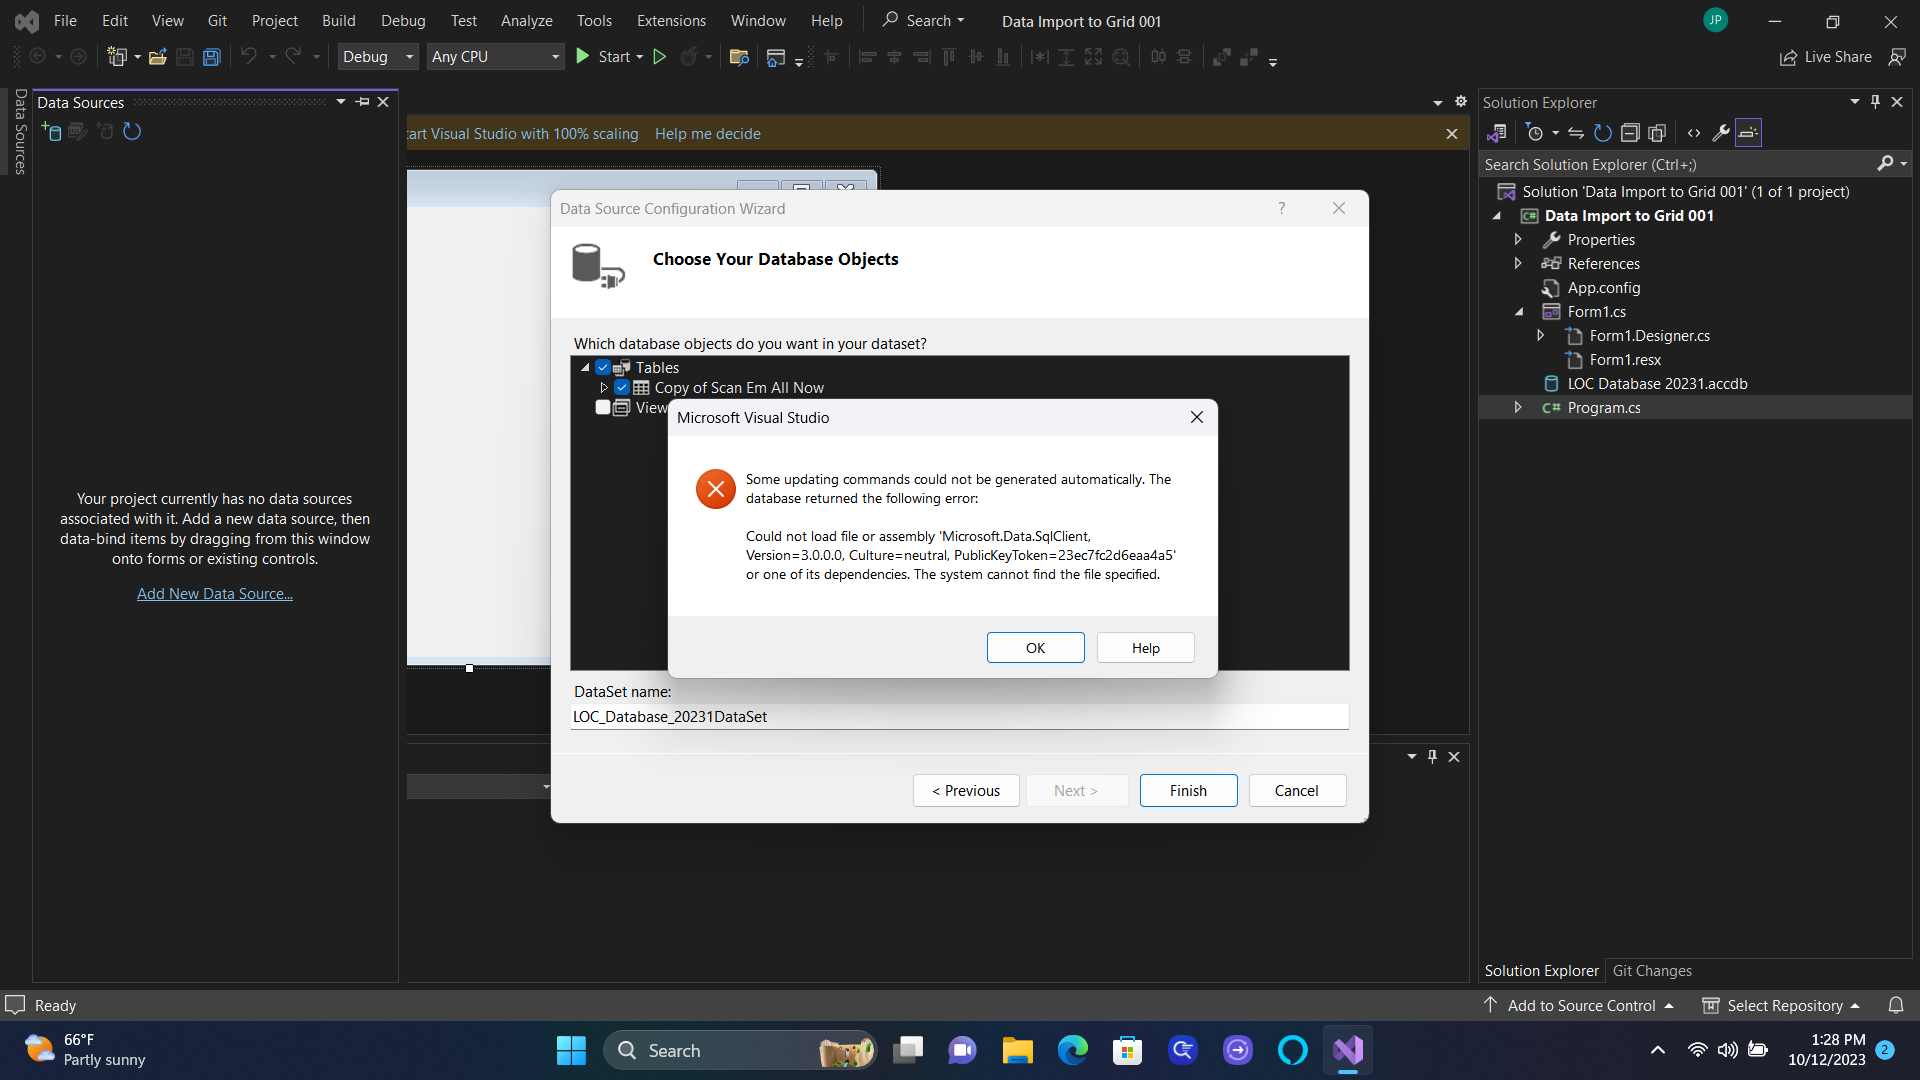The image size is (1920, 1080).
Task: Open File Explorer from the taskbar
Action: coord(1017,1051)
